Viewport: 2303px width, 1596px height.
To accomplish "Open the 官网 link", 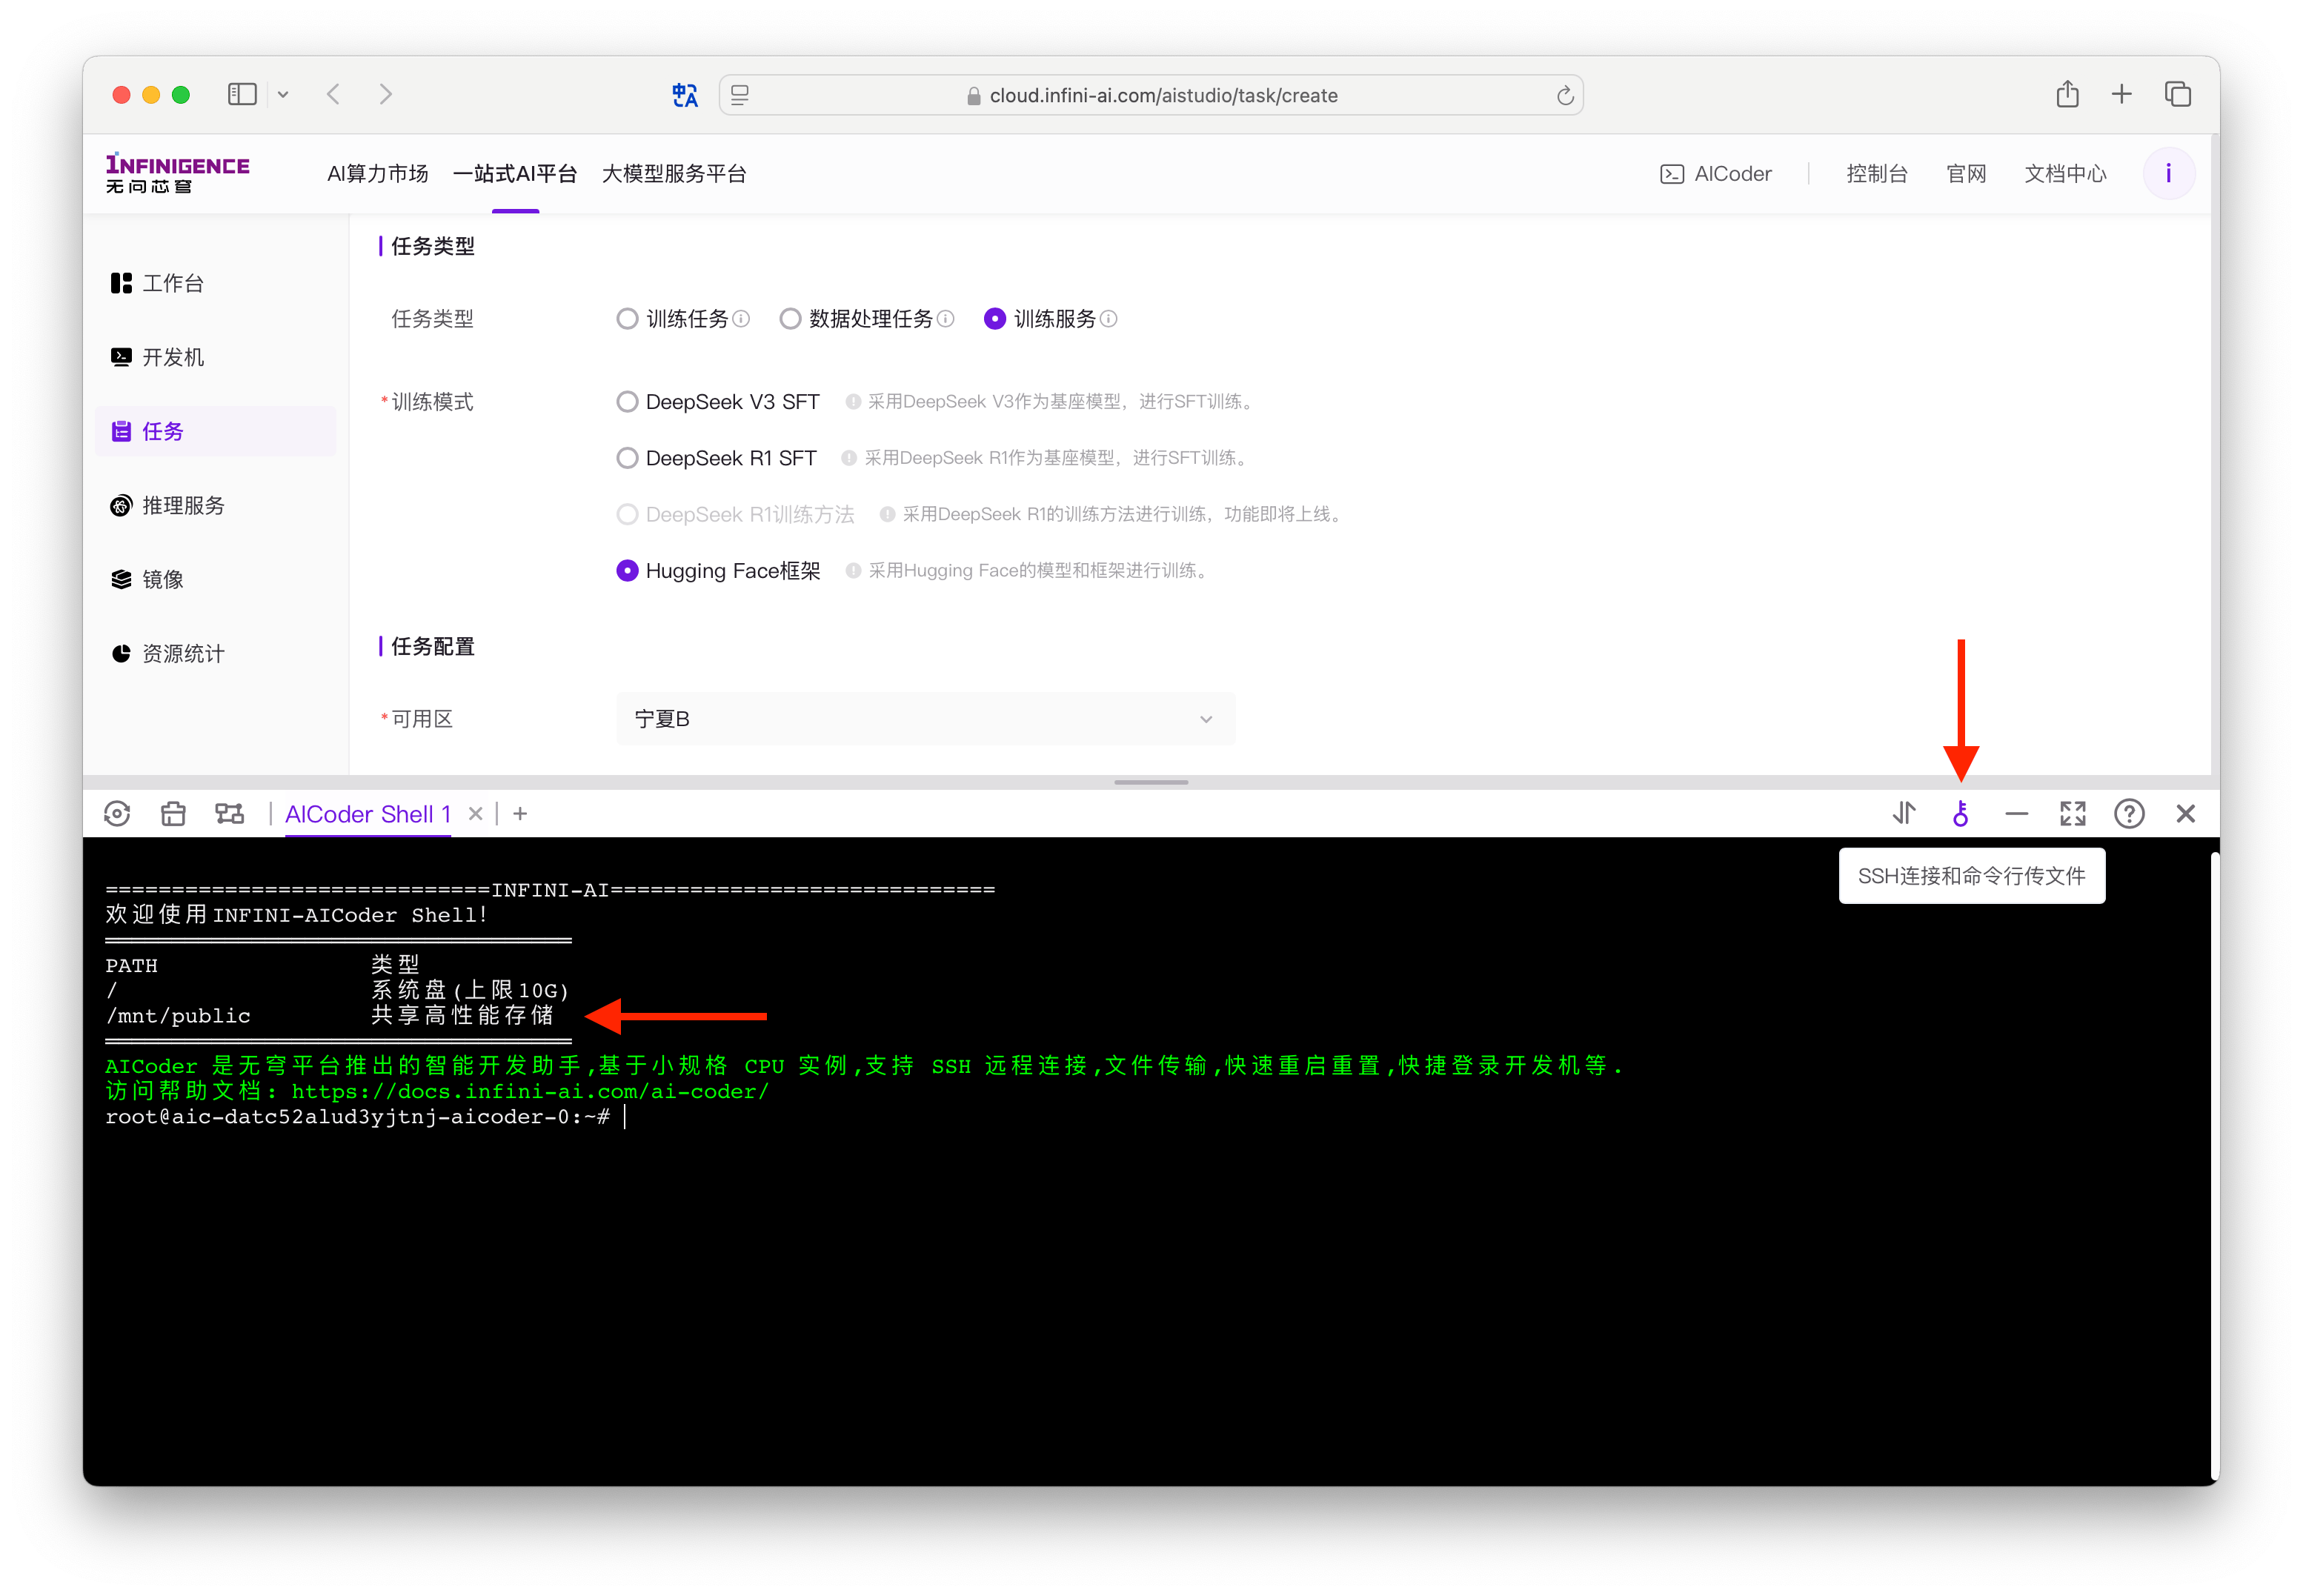I will pos(1966,174).
